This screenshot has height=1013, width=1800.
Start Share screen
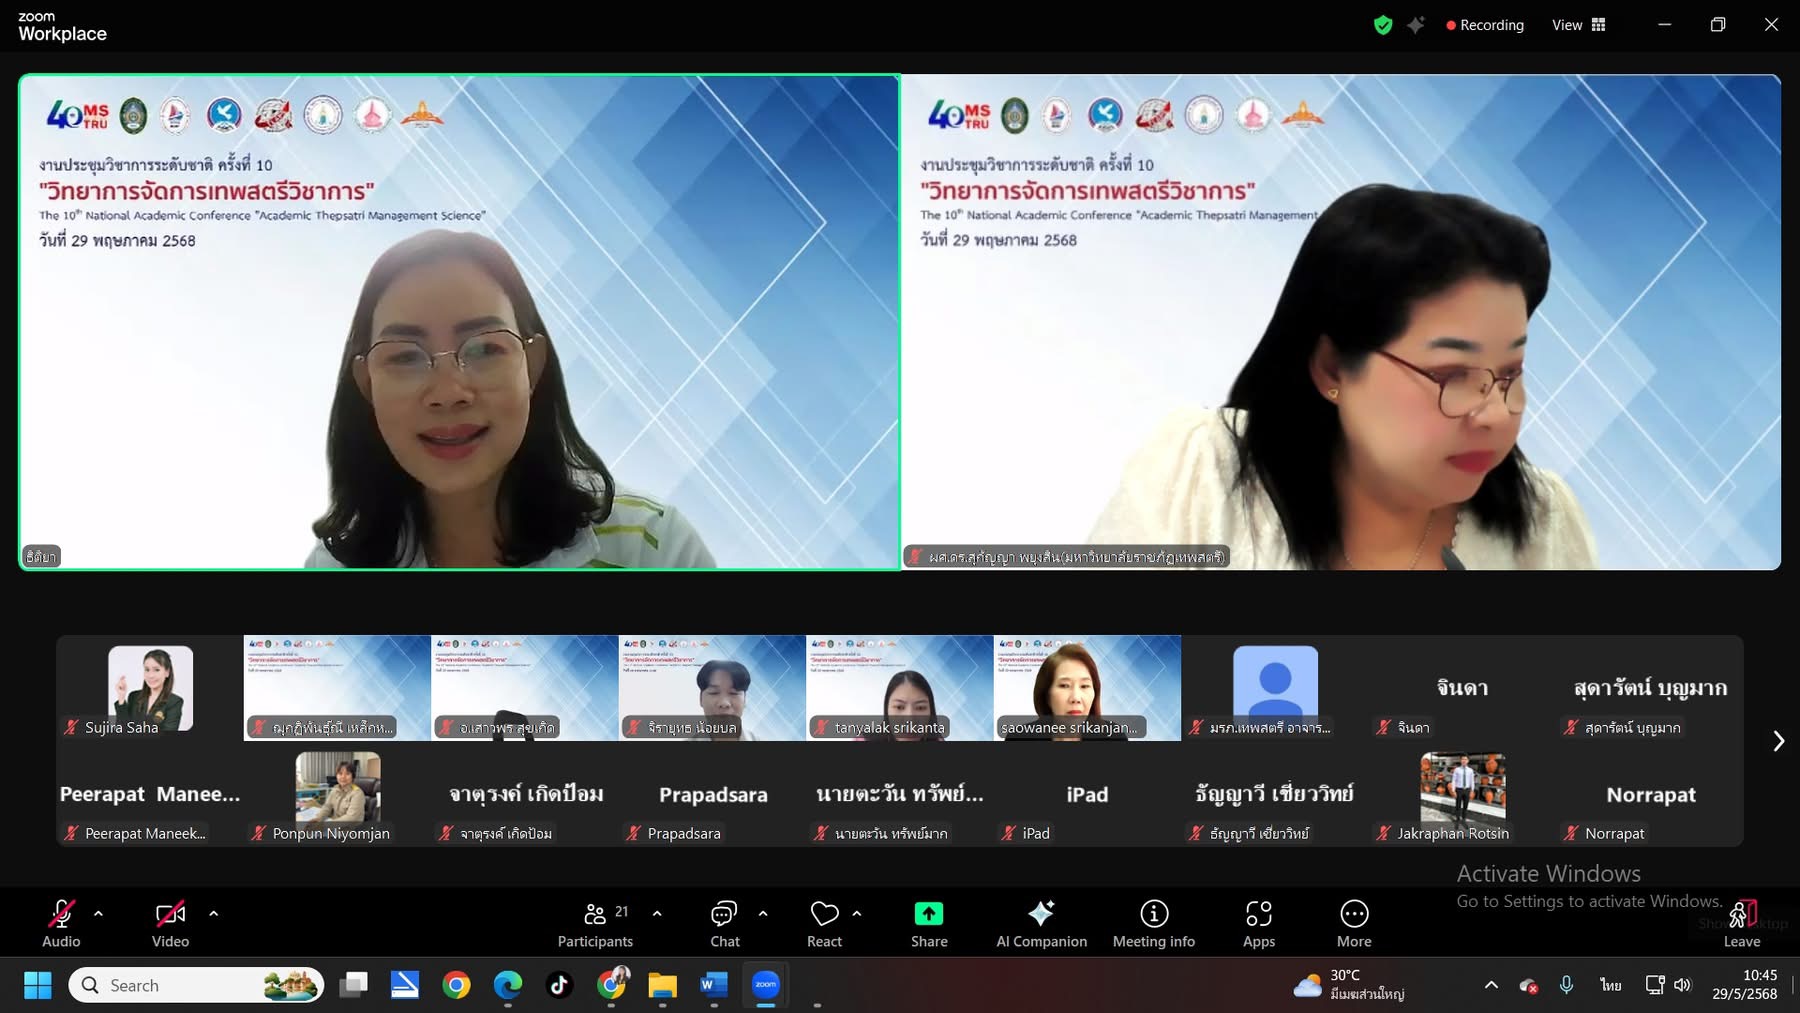click(928, 923)
